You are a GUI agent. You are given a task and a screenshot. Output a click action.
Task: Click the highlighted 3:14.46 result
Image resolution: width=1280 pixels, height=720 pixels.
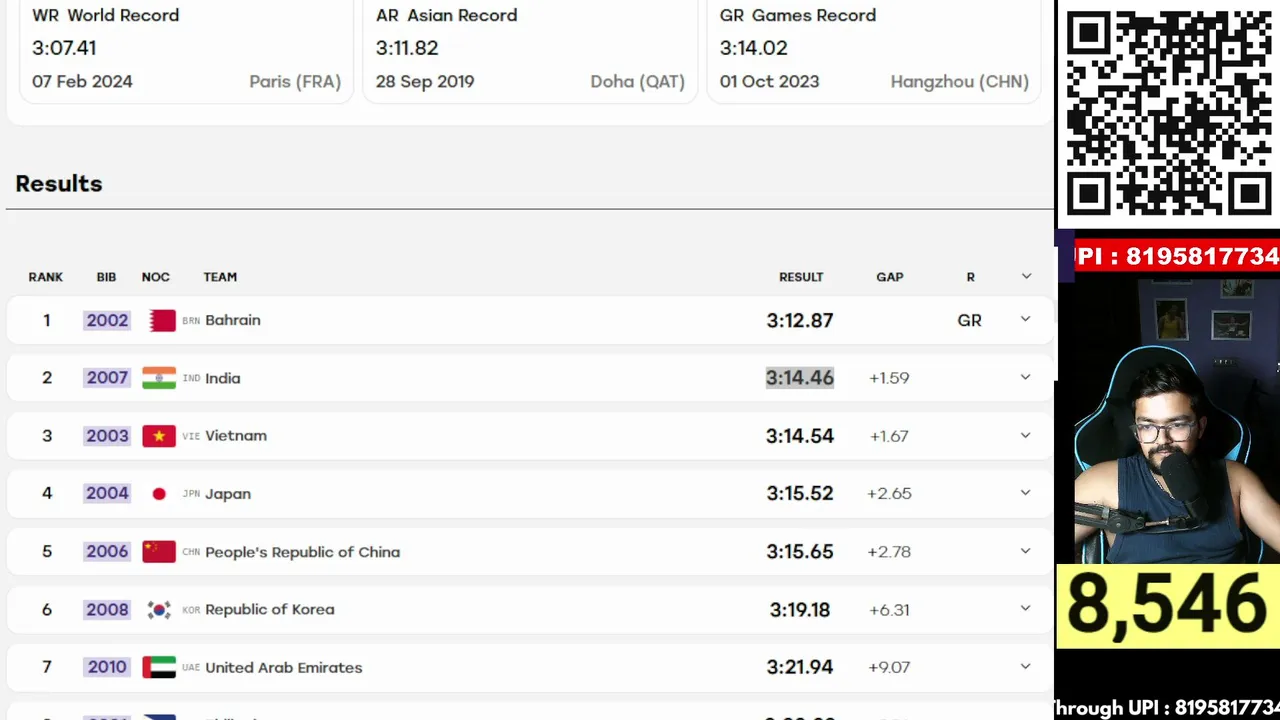[800, 378]
